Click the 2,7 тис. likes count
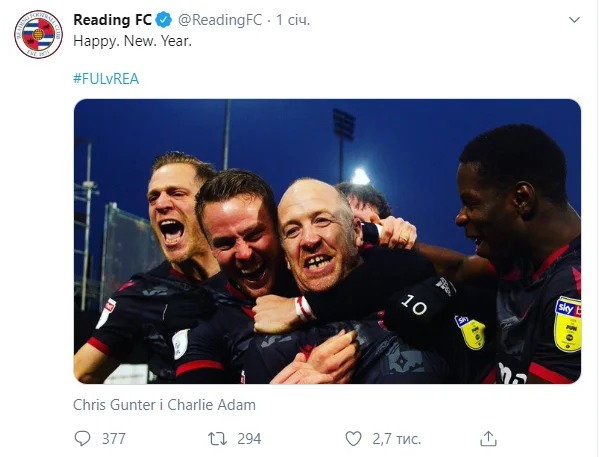The height and width of the screenshot is (457, 599). point(397,439)
